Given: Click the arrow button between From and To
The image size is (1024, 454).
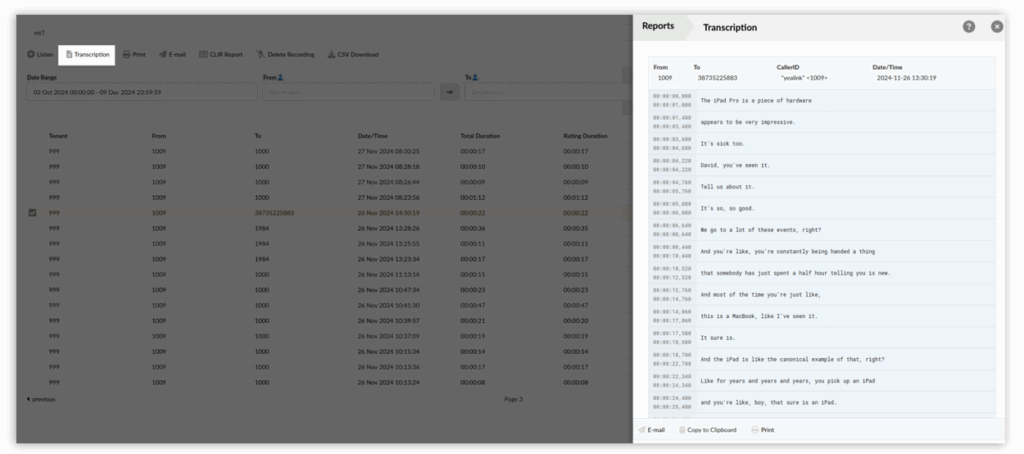Looking at the screenshot, I should [x=449, y=92].
